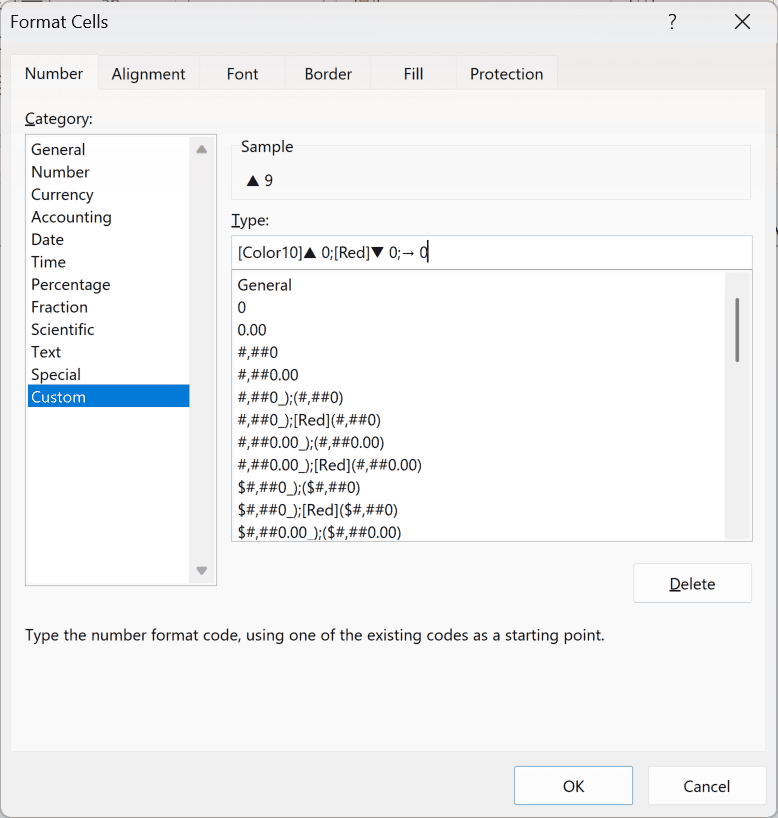Viewport: 778px width, 818px height.
Task: Select Number category
Action: point(109,172)
